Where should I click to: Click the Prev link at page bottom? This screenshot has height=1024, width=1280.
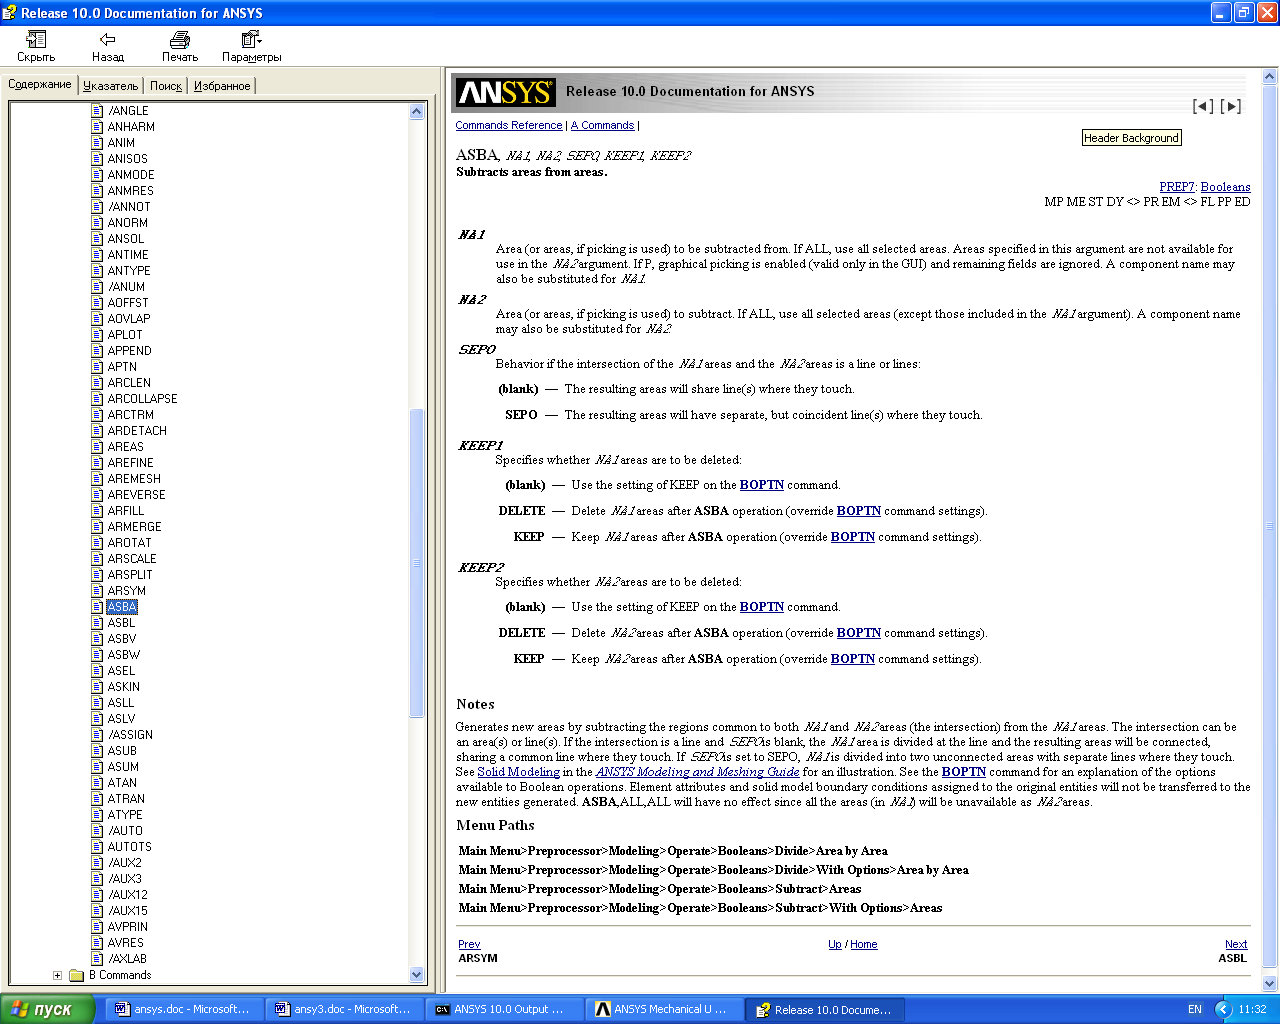[x=469, y=944]
